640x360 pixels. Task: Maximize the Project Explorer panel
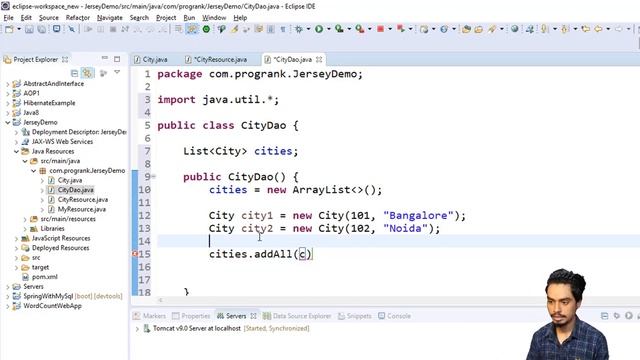(117, 59)
